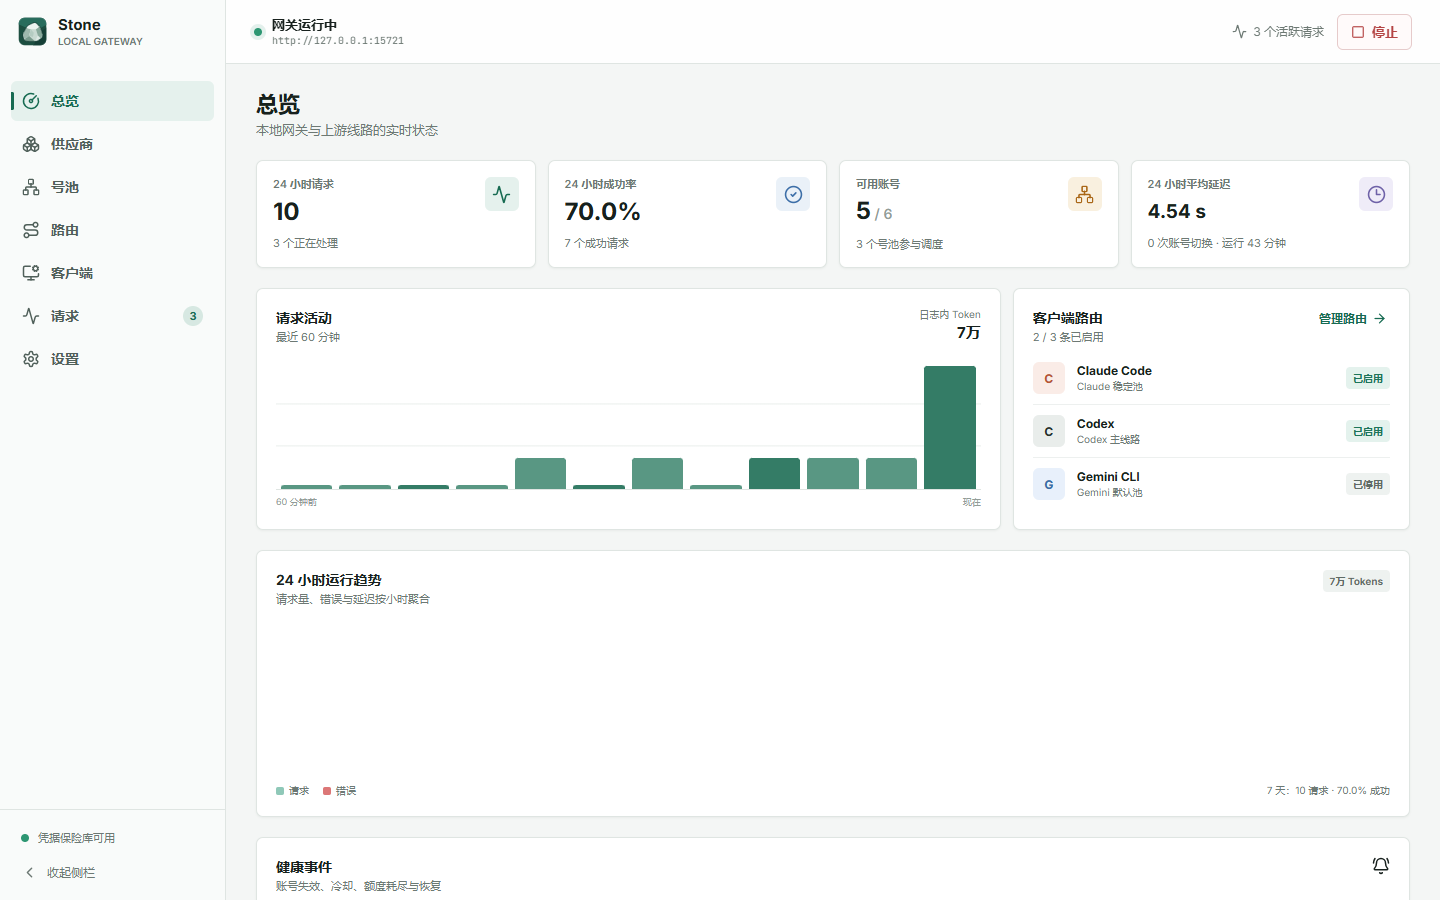The height and width of the screenshot is (900, 1440).
Task: Click the 已启用 badge for Claude Code
Action: point(1368,378)
